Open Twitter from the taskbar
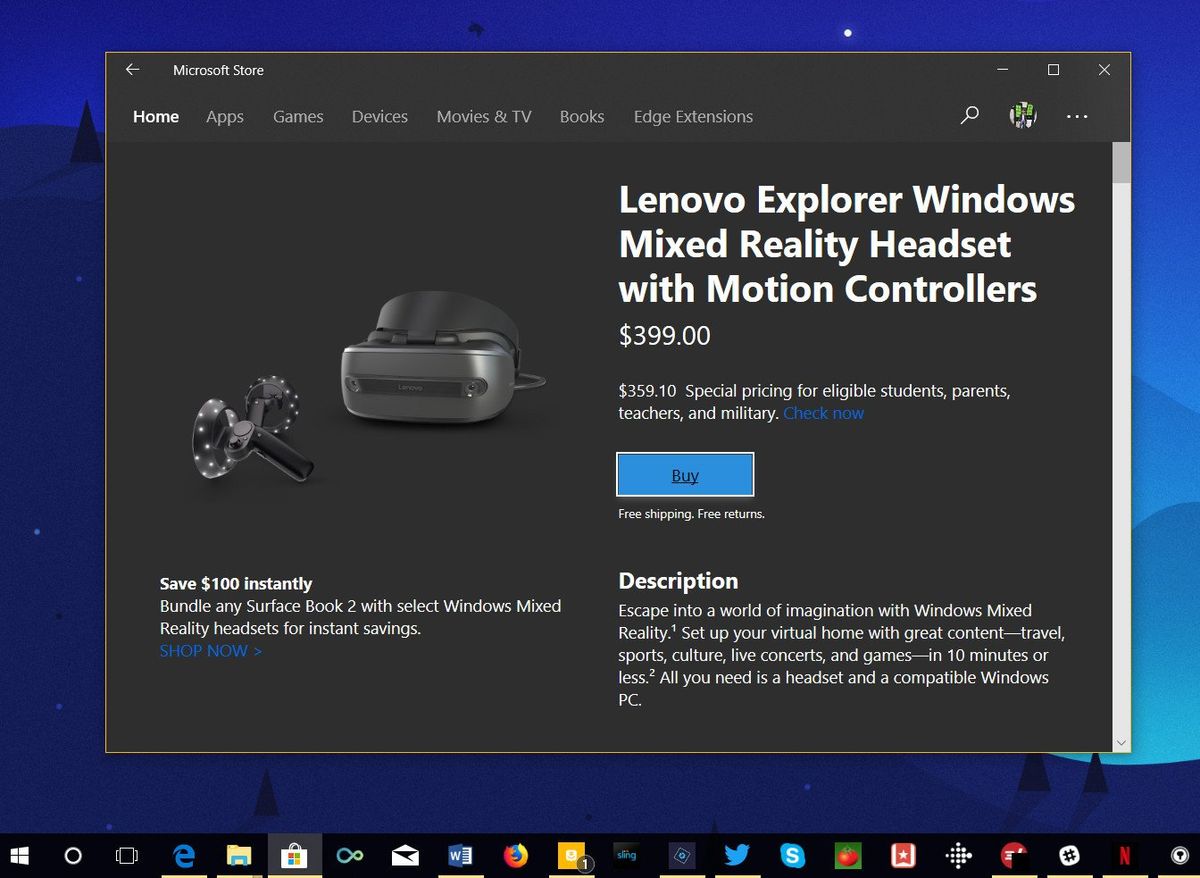 [x=737, y=855]
